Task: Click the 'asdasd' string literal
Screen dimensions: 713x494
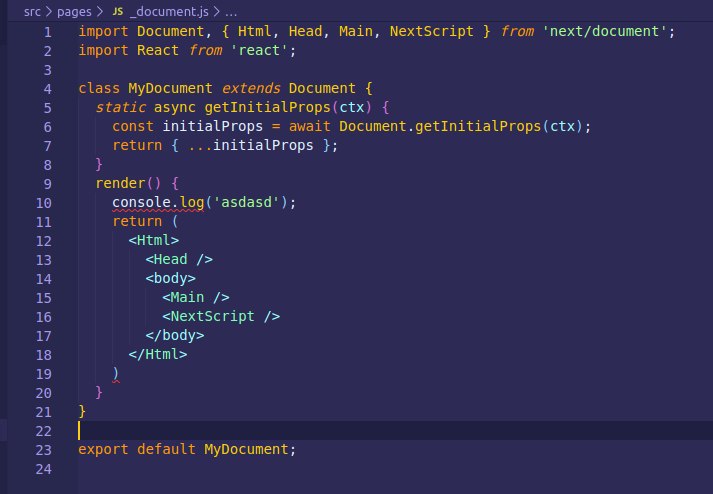Action: tap(246, 202)
